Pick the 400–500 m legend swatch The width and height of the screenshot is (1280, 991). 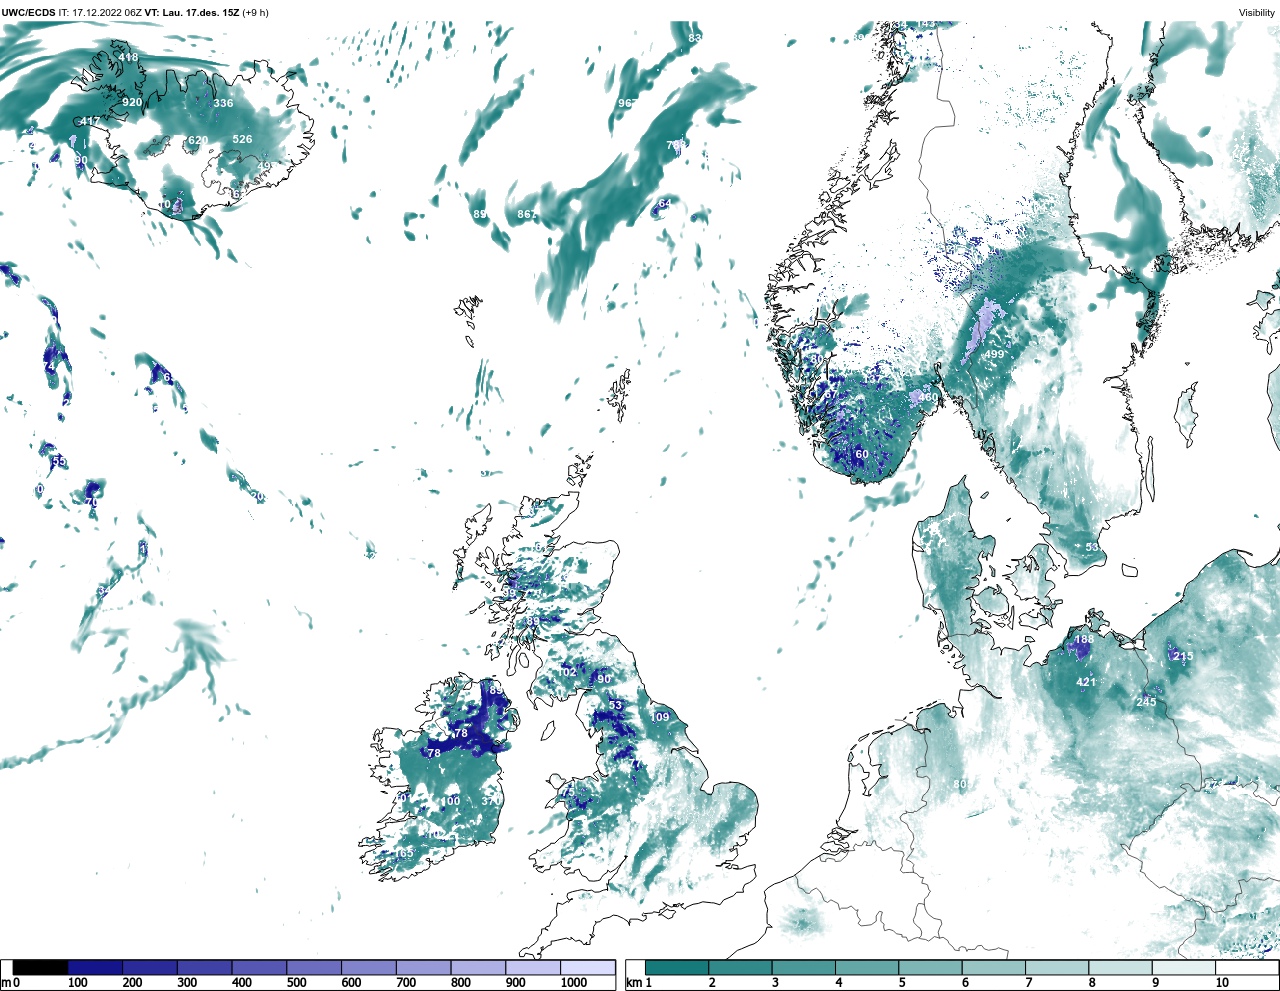pyautogui.click(x=259, y=968)
